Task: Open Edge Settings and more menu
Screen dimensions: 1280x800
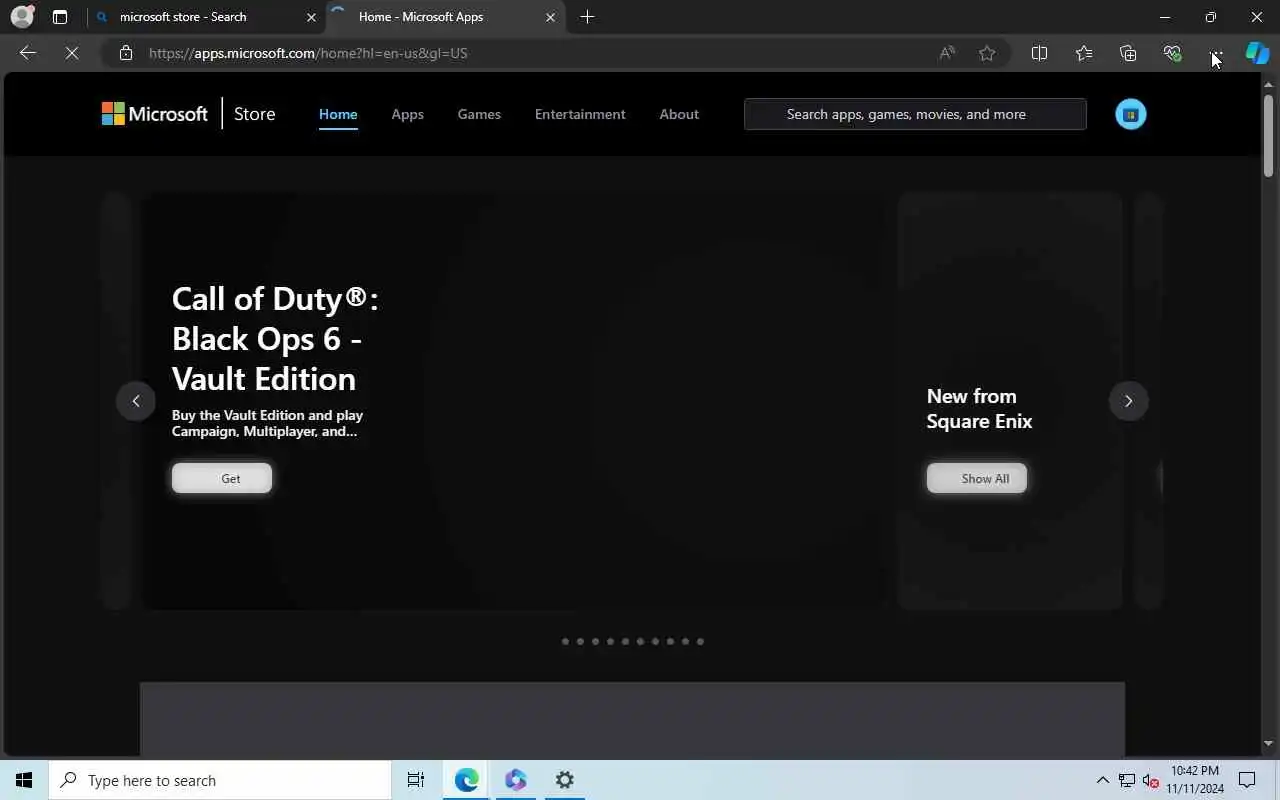Action: click(1216, 53)
